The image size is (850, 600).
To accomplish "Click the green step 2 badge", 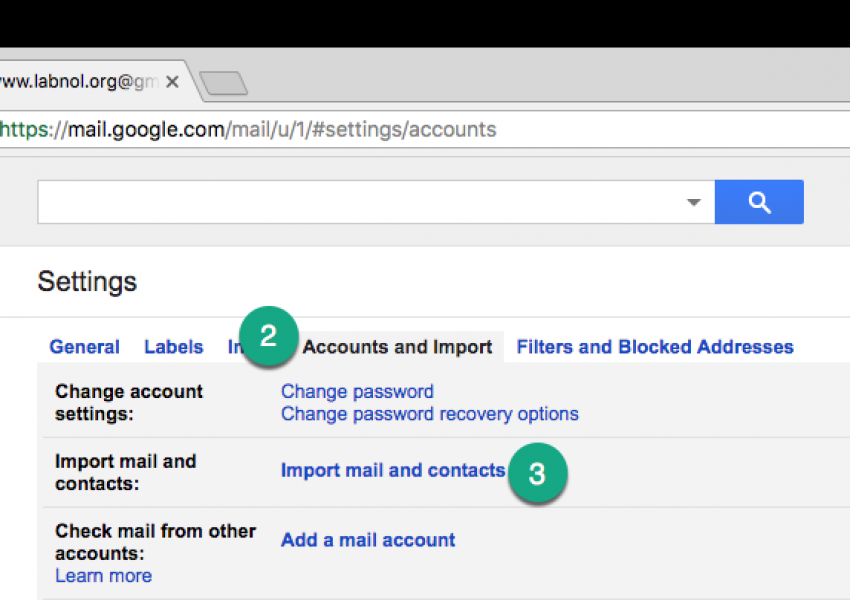I will coord(267,337).
